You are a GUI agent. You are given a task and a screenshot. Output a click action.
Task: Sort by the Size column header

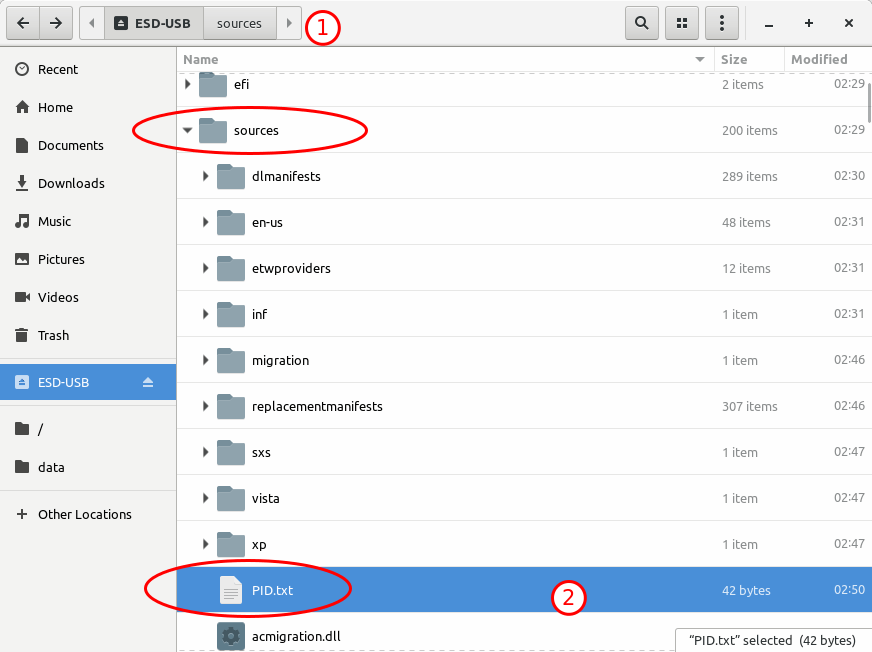[749, 60]
